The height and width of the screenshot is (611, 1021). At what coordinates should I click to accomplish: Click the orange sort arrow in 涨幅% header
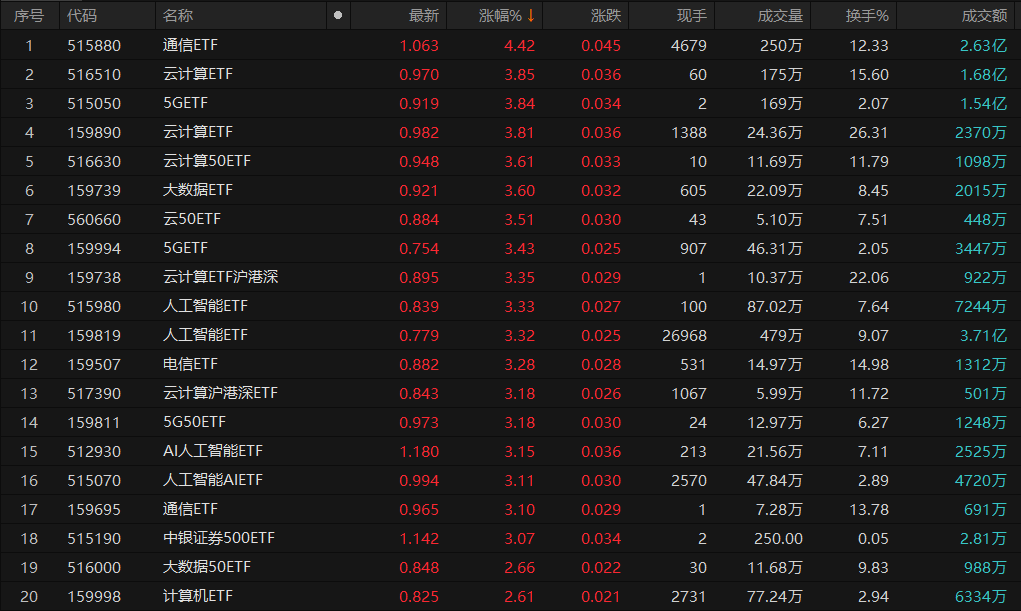531,16
